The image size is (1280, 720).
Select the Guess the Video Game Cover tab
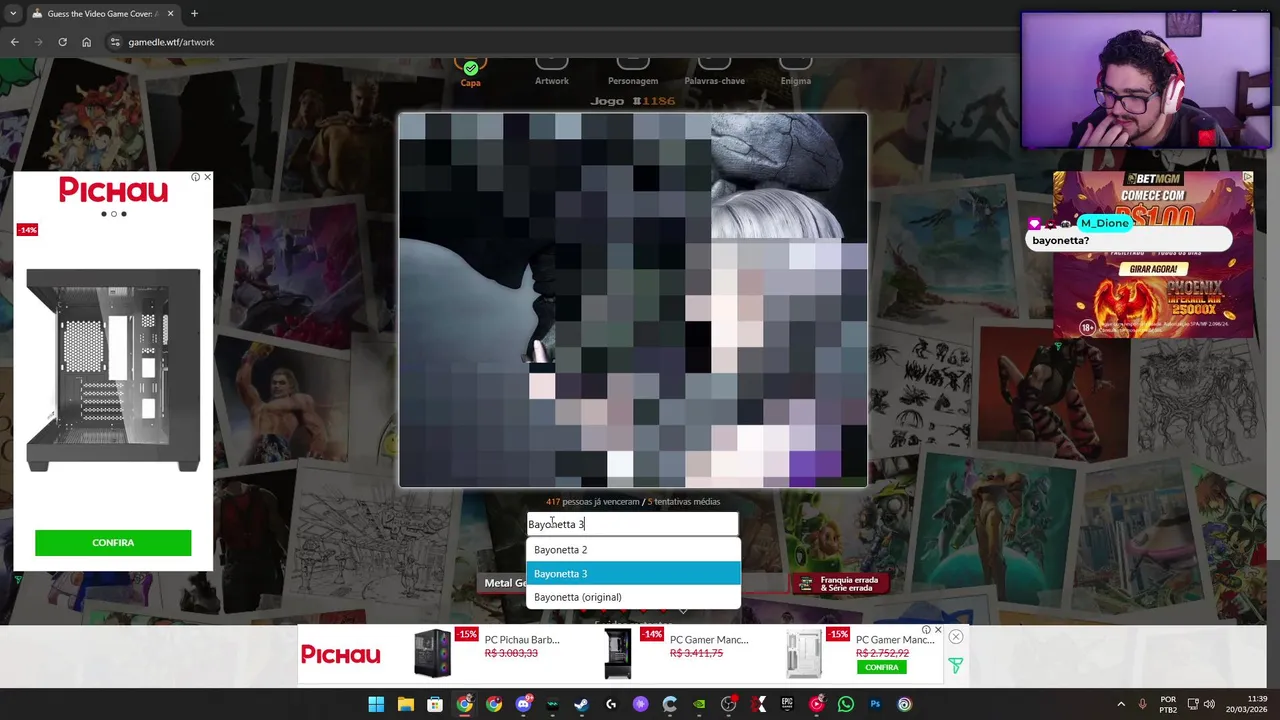(102, 14)
